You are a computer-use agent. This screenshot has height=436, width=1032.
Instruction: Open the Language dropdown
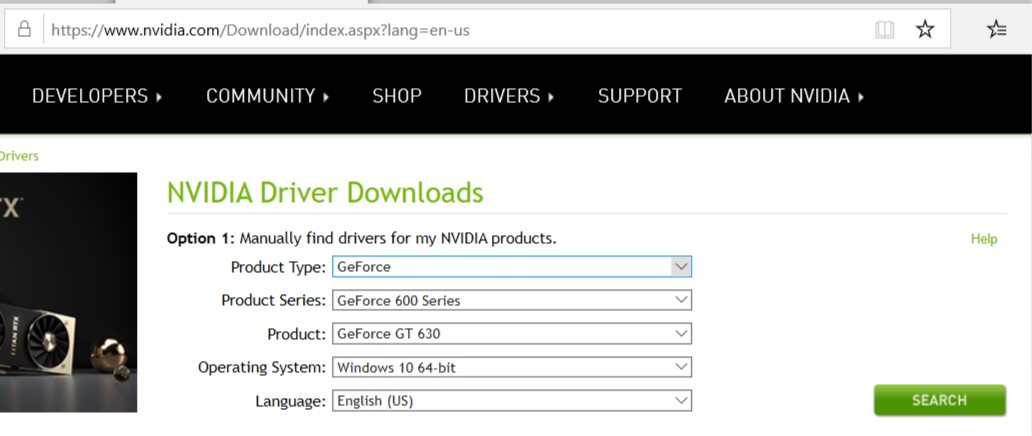coord(512,400)
